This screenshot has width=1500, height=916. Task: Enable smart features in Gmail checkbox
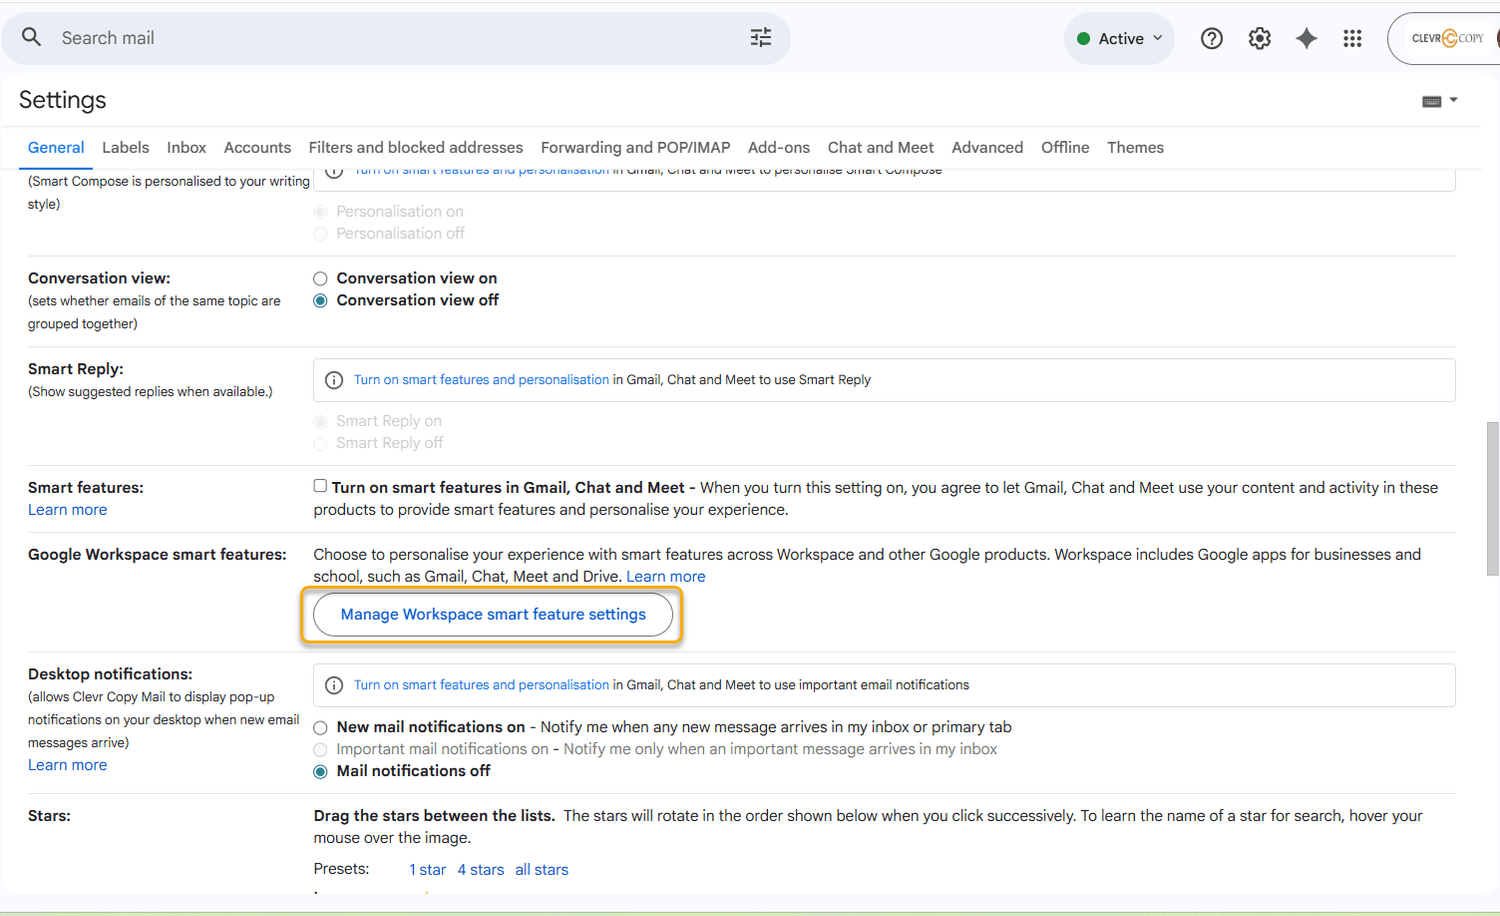[x=320, y=486]
